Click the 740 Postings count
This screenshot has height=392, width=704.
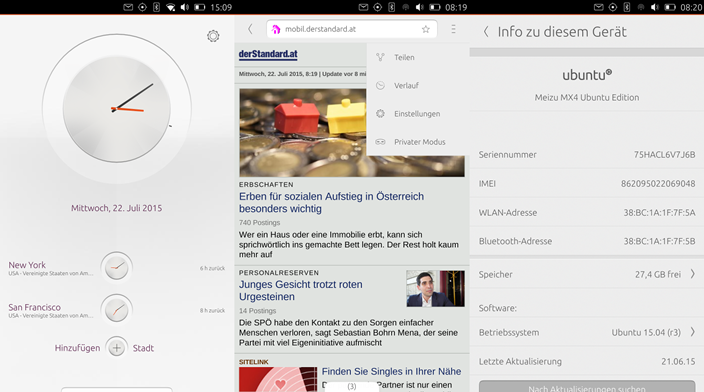click(x=259, y=222)
